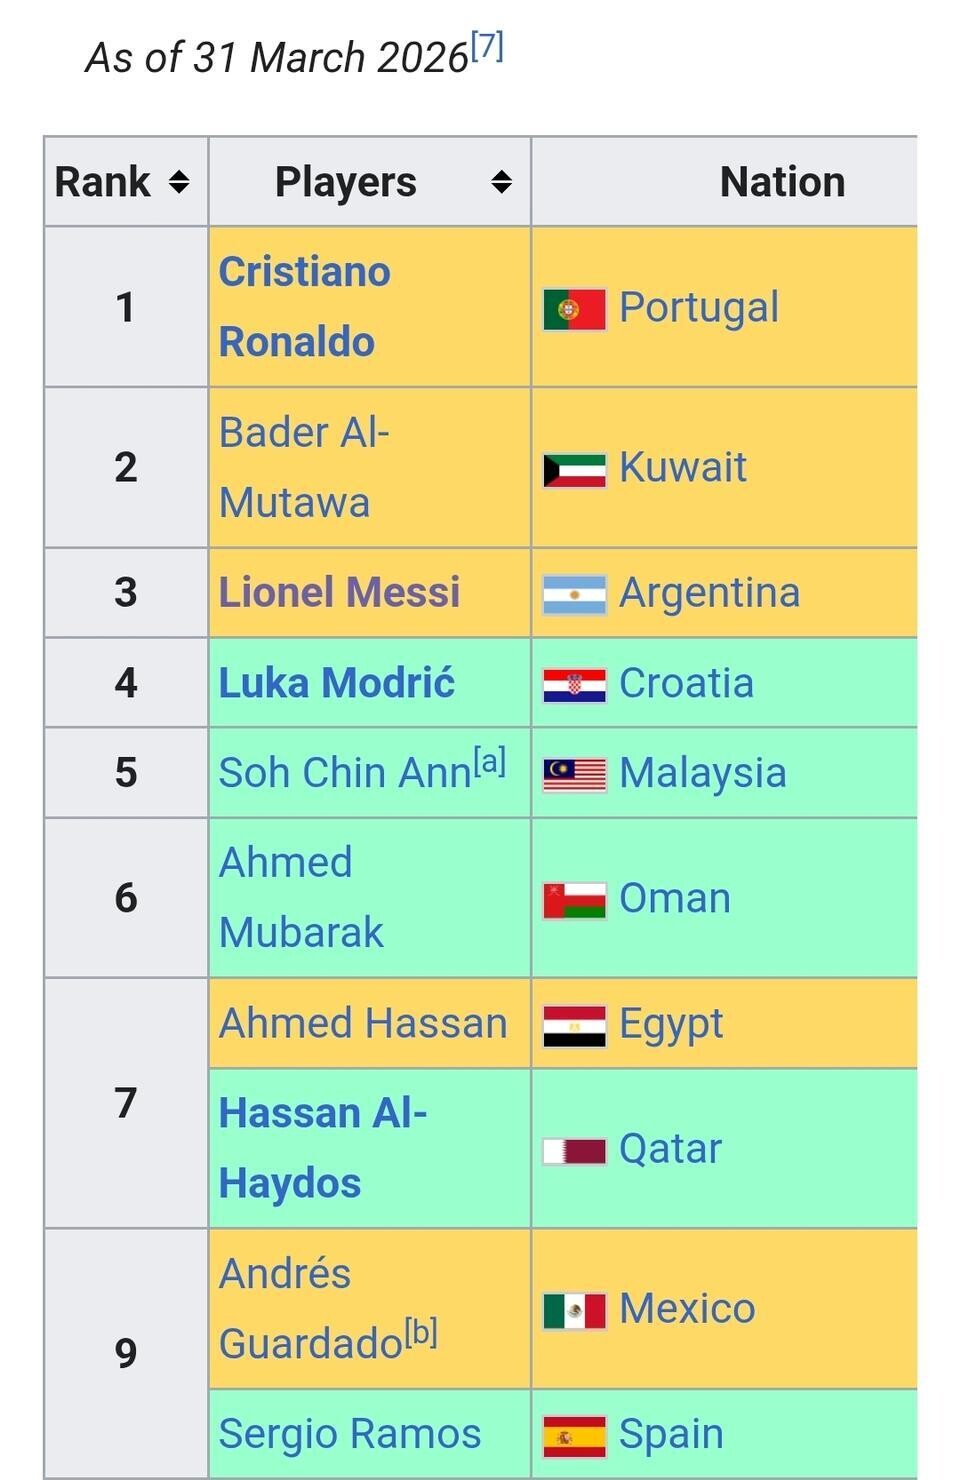Click the Egypt flag icon
The width and height of the screenshot is (960, 1480).
[574, 1026]
